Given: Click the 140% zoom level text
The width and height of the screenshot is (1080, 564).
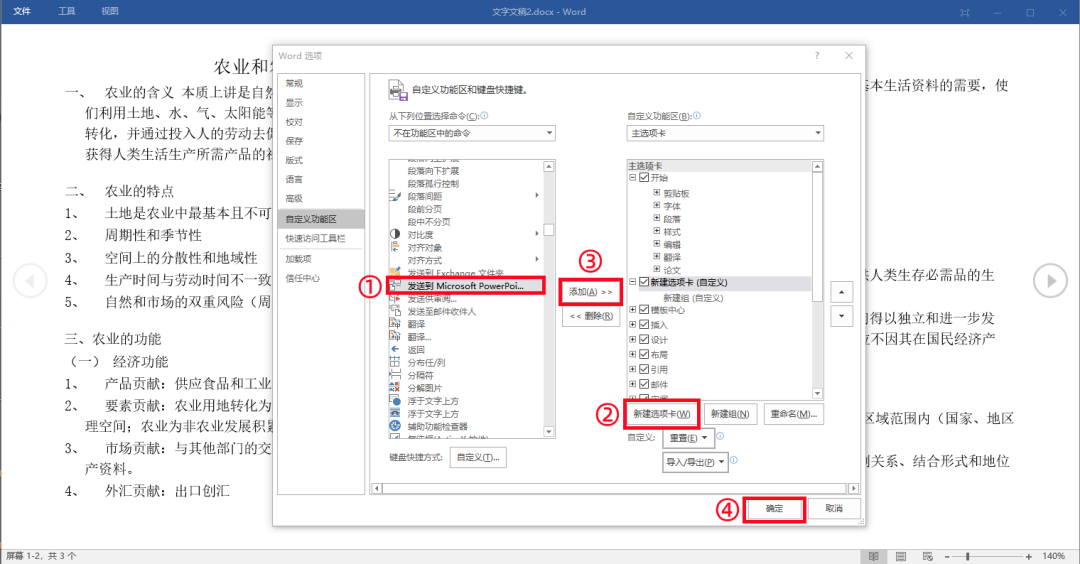Looking at the screenshot, I should click(x=1053, y=556).
